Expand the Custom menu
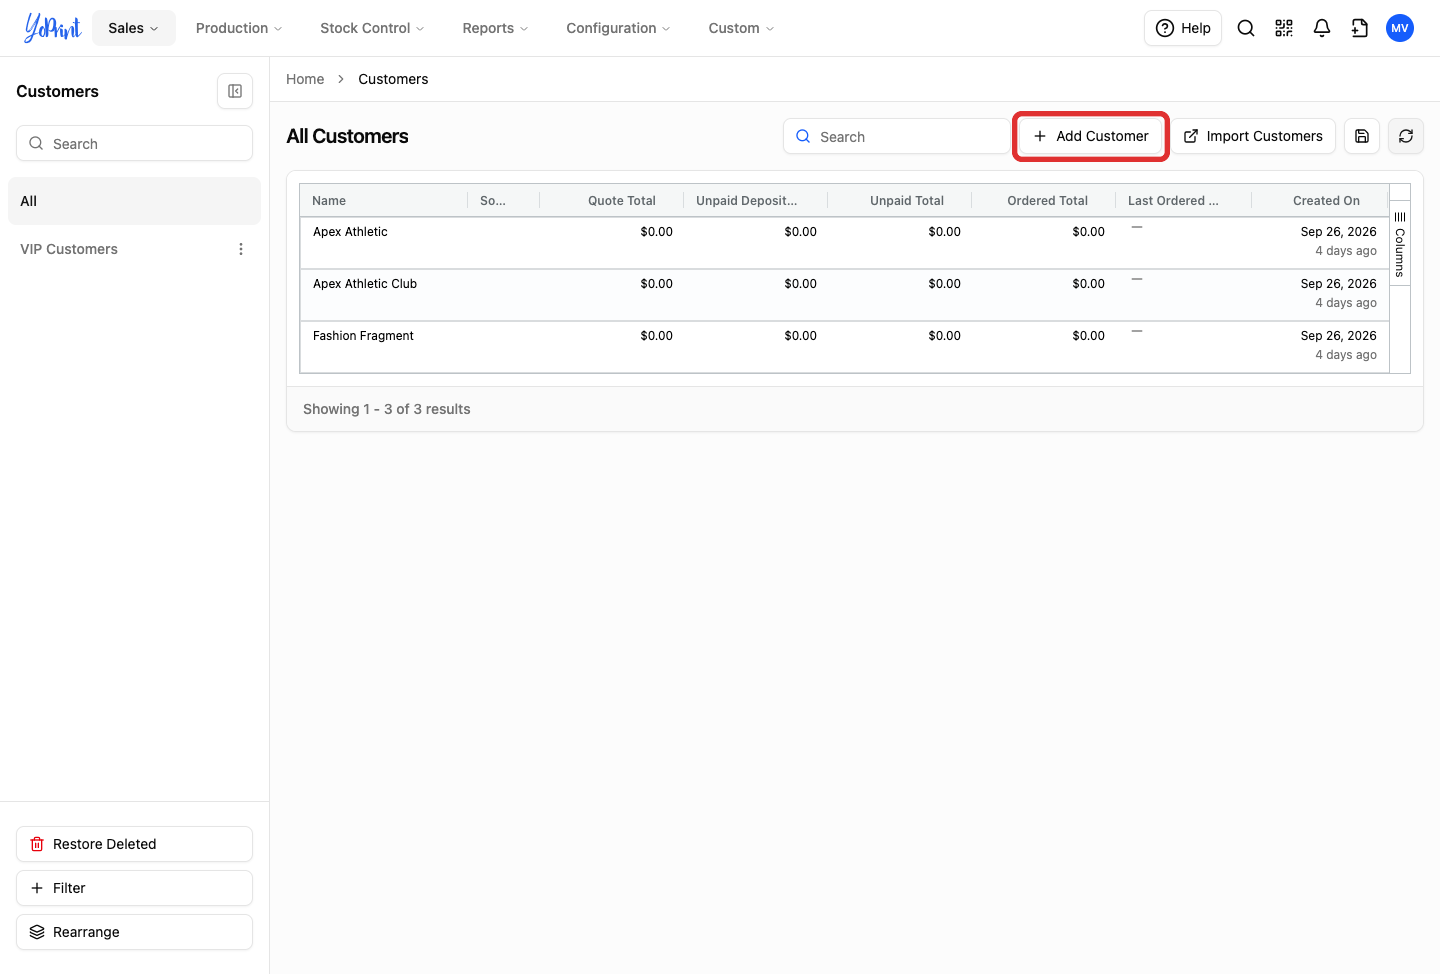The width and height of the screenshot is (1440, 974). (x=741, y=28)
